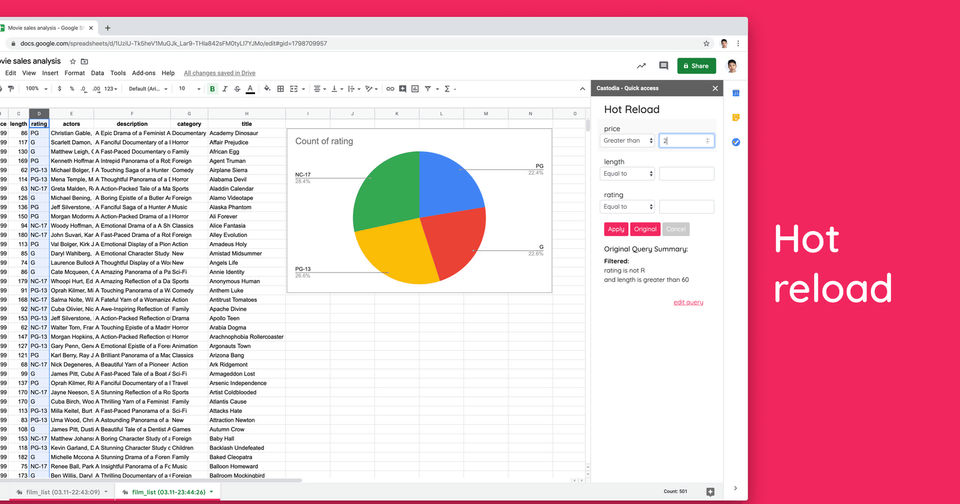
Task: Open the Insert menu
Action: click(x=50, y=73)
